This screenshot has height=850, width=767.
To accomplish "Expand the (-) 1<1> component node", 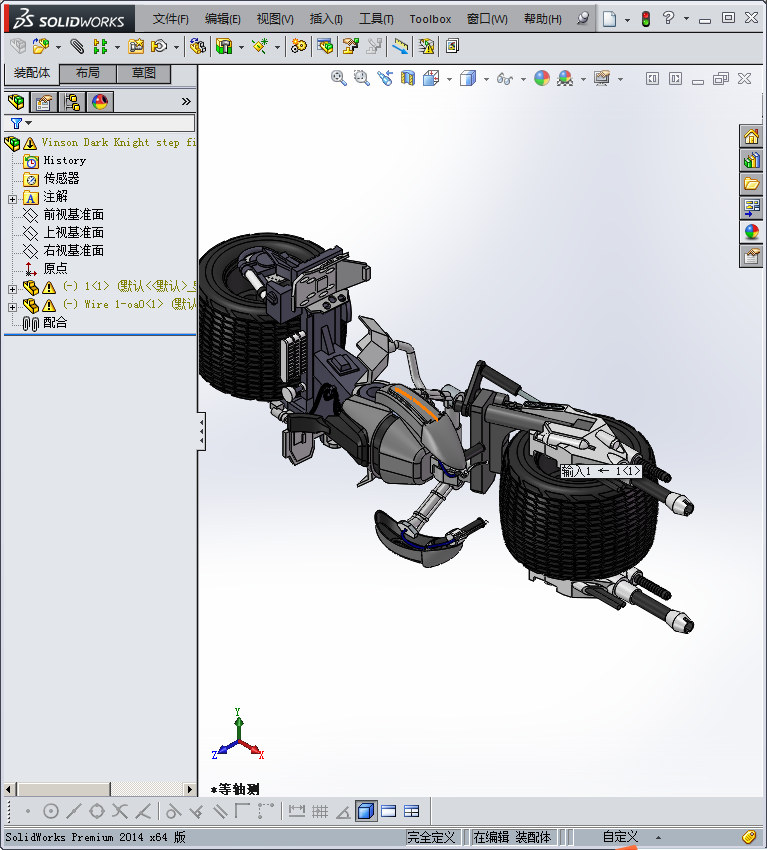I will click(x=12, y=289).
